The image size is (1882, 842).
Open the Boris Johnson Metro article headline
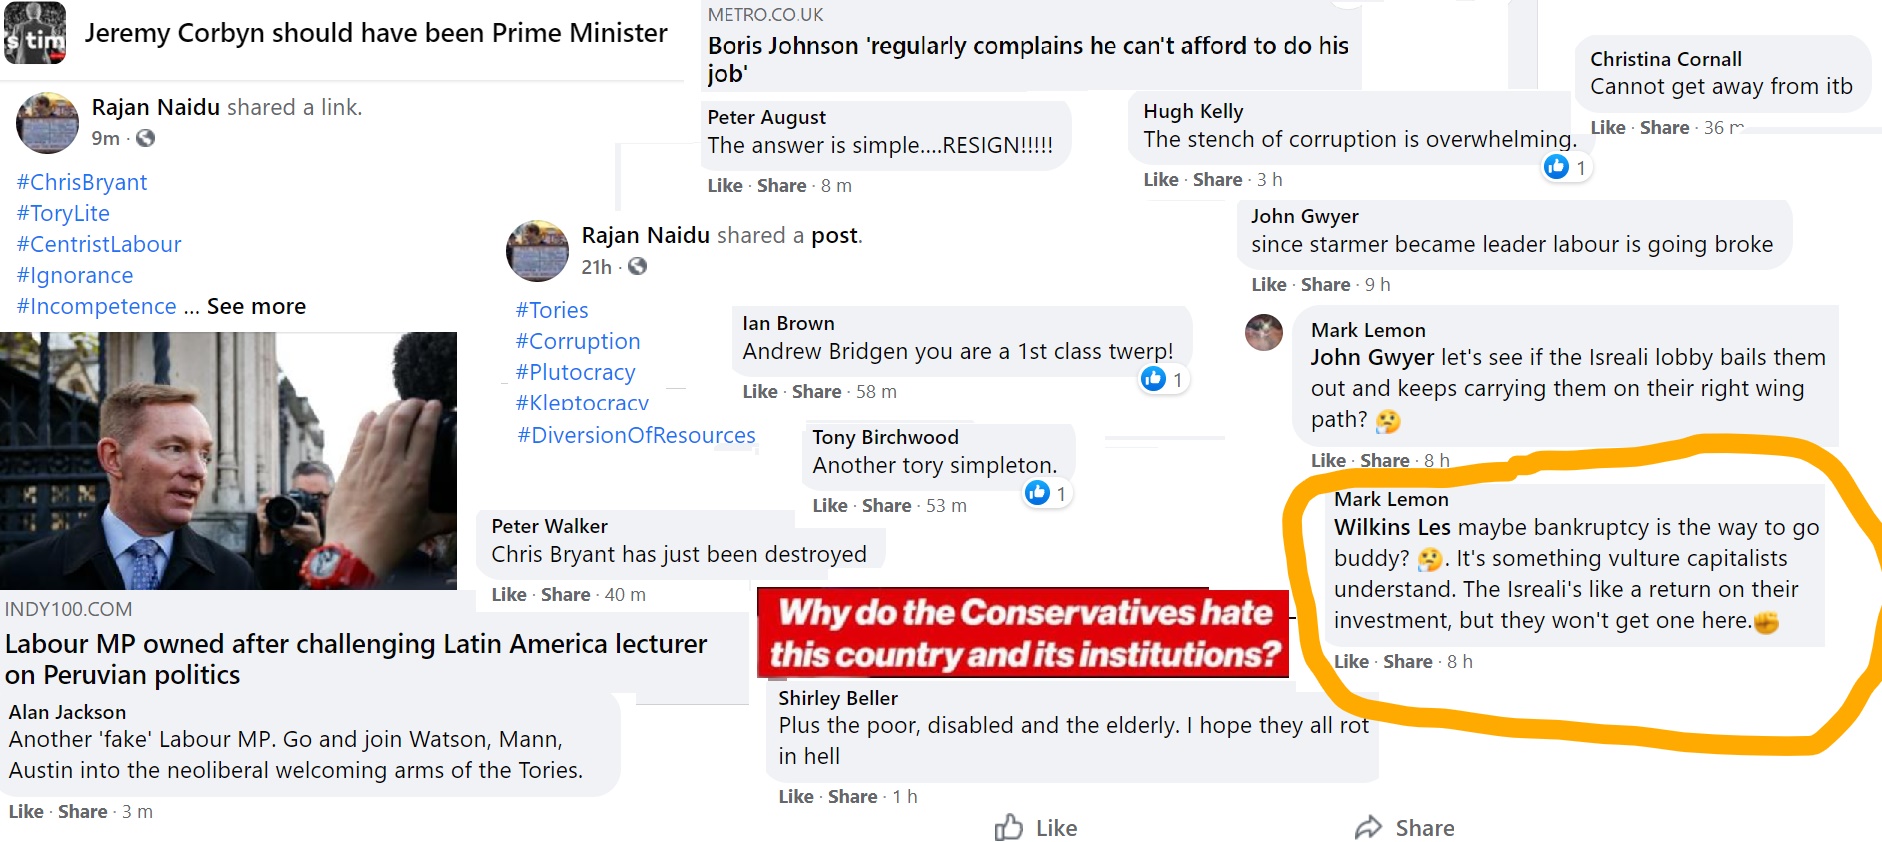coord(1028,59)
